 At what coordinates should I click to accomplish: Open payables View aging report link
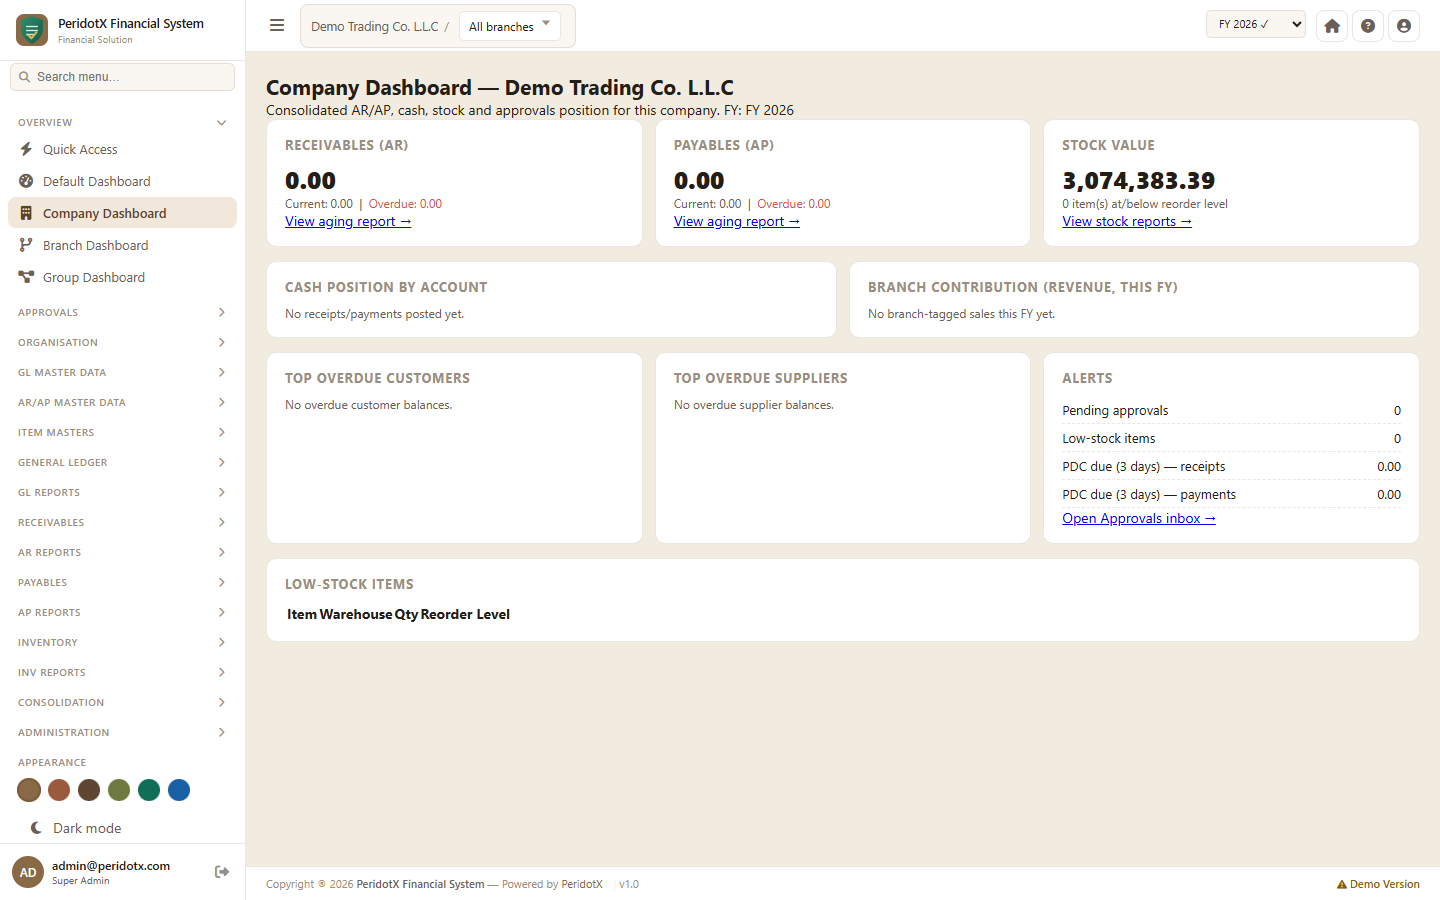[x=737, y=221]
